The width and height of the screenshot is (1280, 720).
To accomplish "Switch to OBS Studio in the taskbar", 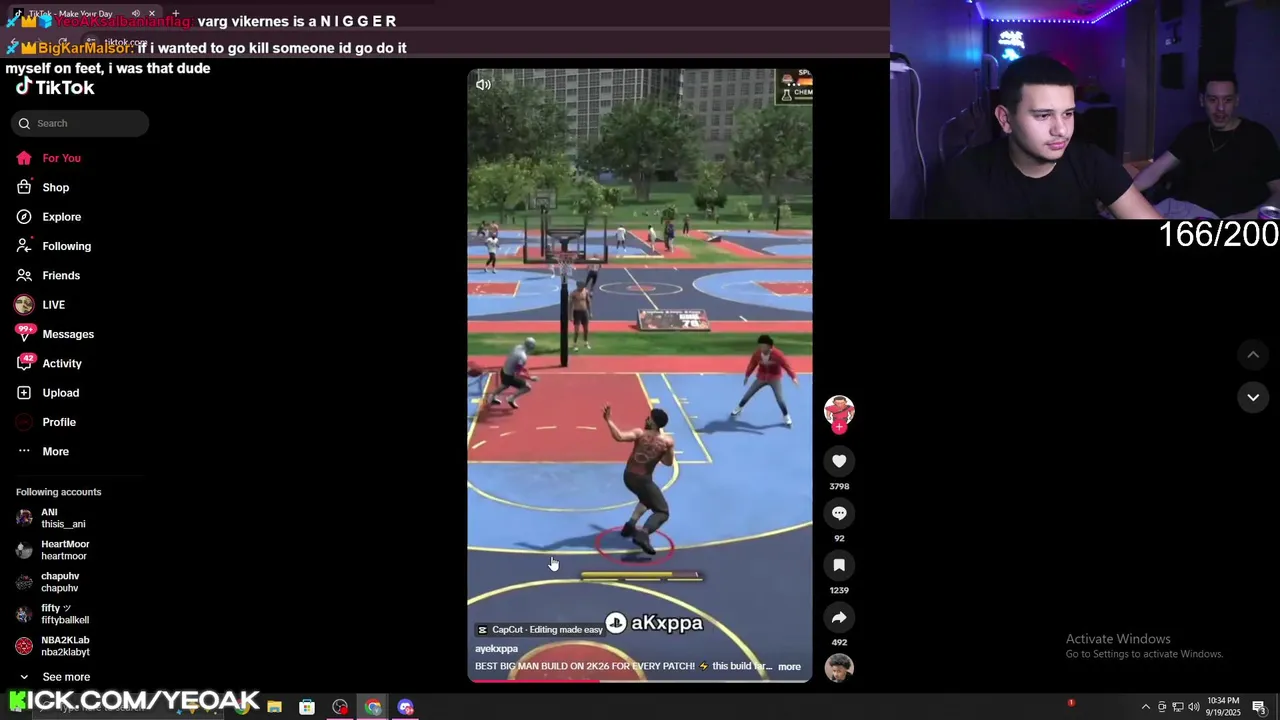I will pyautogui.click(x=340, y=707).
